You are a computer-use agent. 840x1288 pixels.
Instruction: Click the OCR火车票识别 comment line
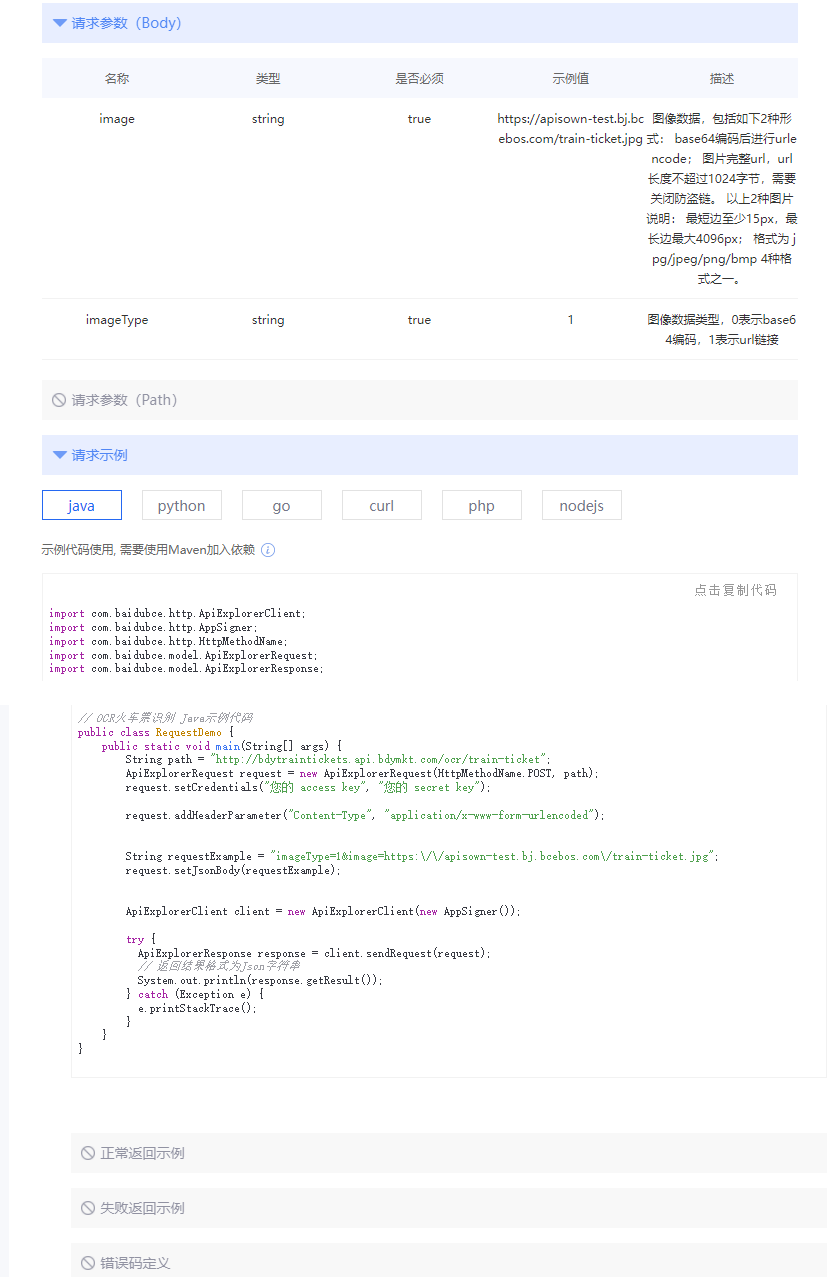pos(165,718)
